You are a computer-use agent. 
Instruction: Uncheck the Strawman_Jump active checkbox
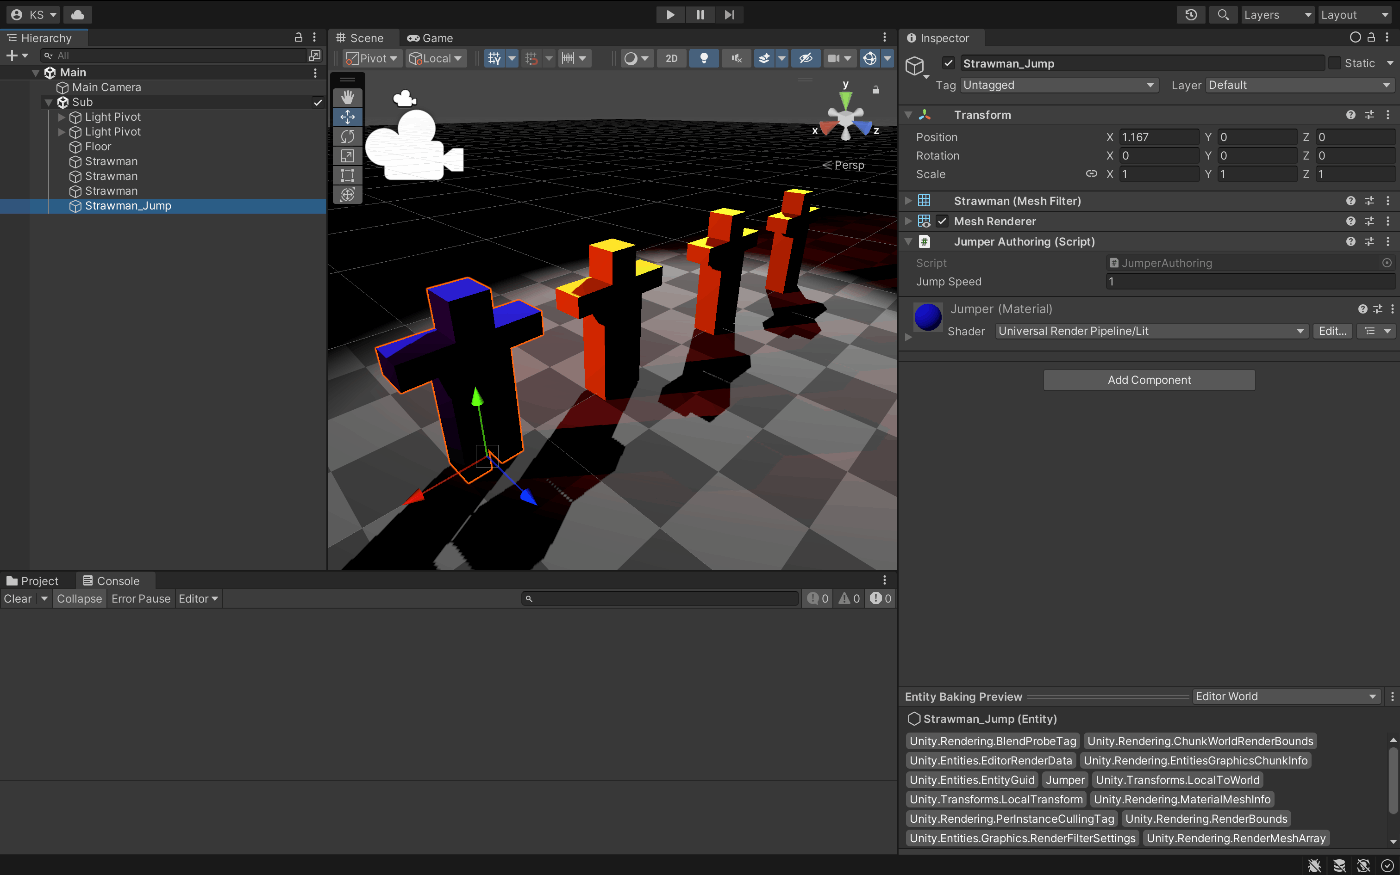click(x=949, y=63)
